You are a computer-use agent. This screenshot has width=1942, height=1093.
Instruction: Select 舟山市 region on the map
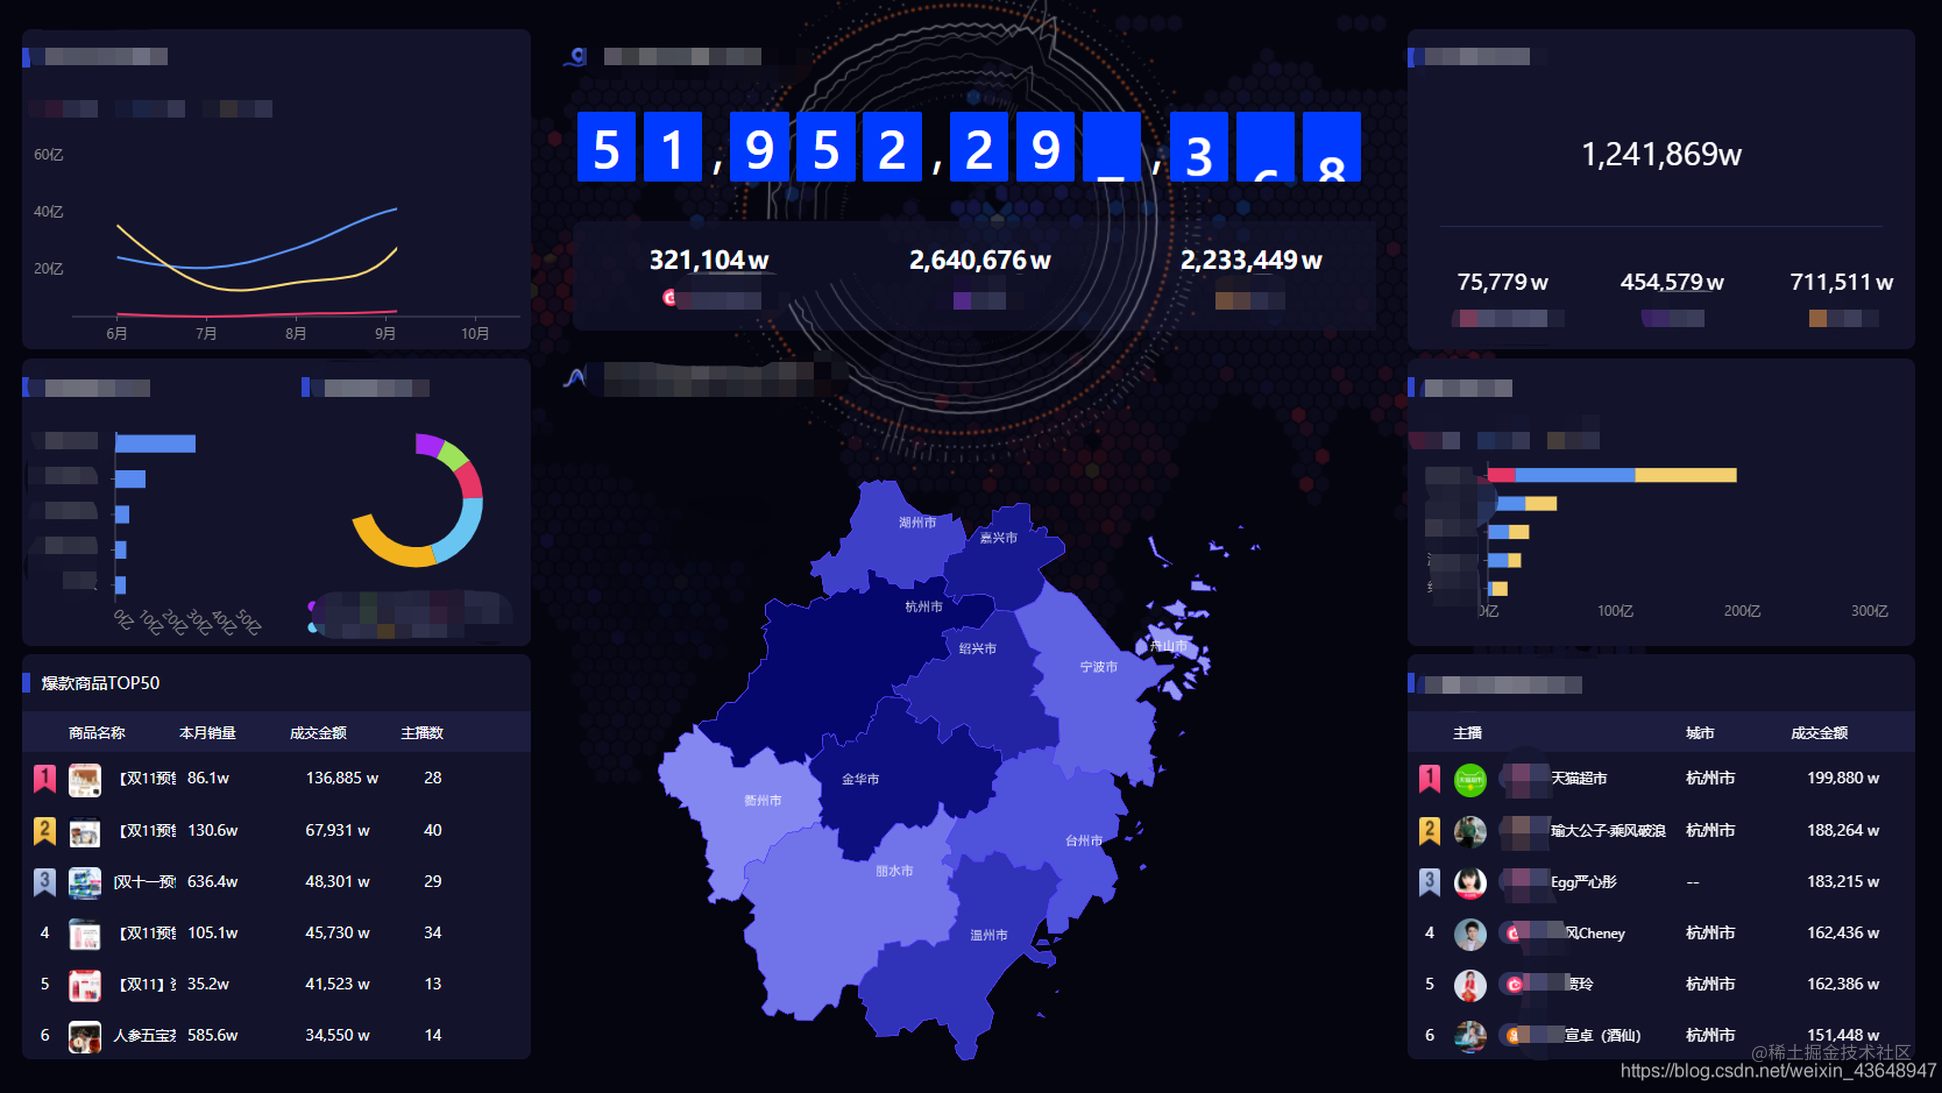(x=1168, y=646)
